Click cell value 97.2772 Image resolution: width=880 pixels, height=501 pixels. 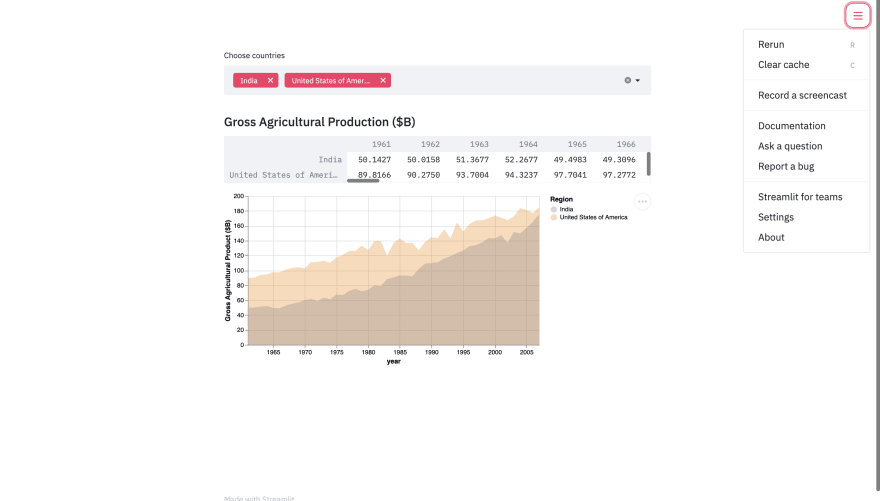[619, 175]
